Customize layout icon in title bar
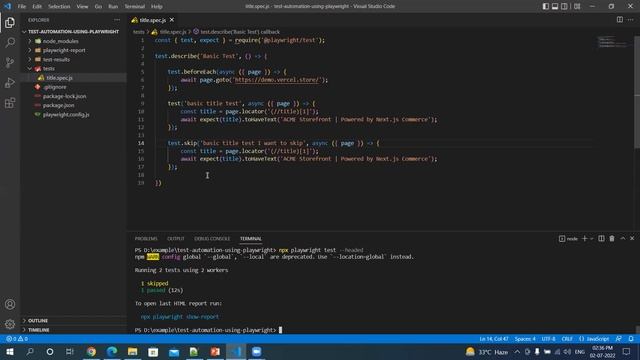The width and height of the screenshot is (640, 360). point(577,6)
